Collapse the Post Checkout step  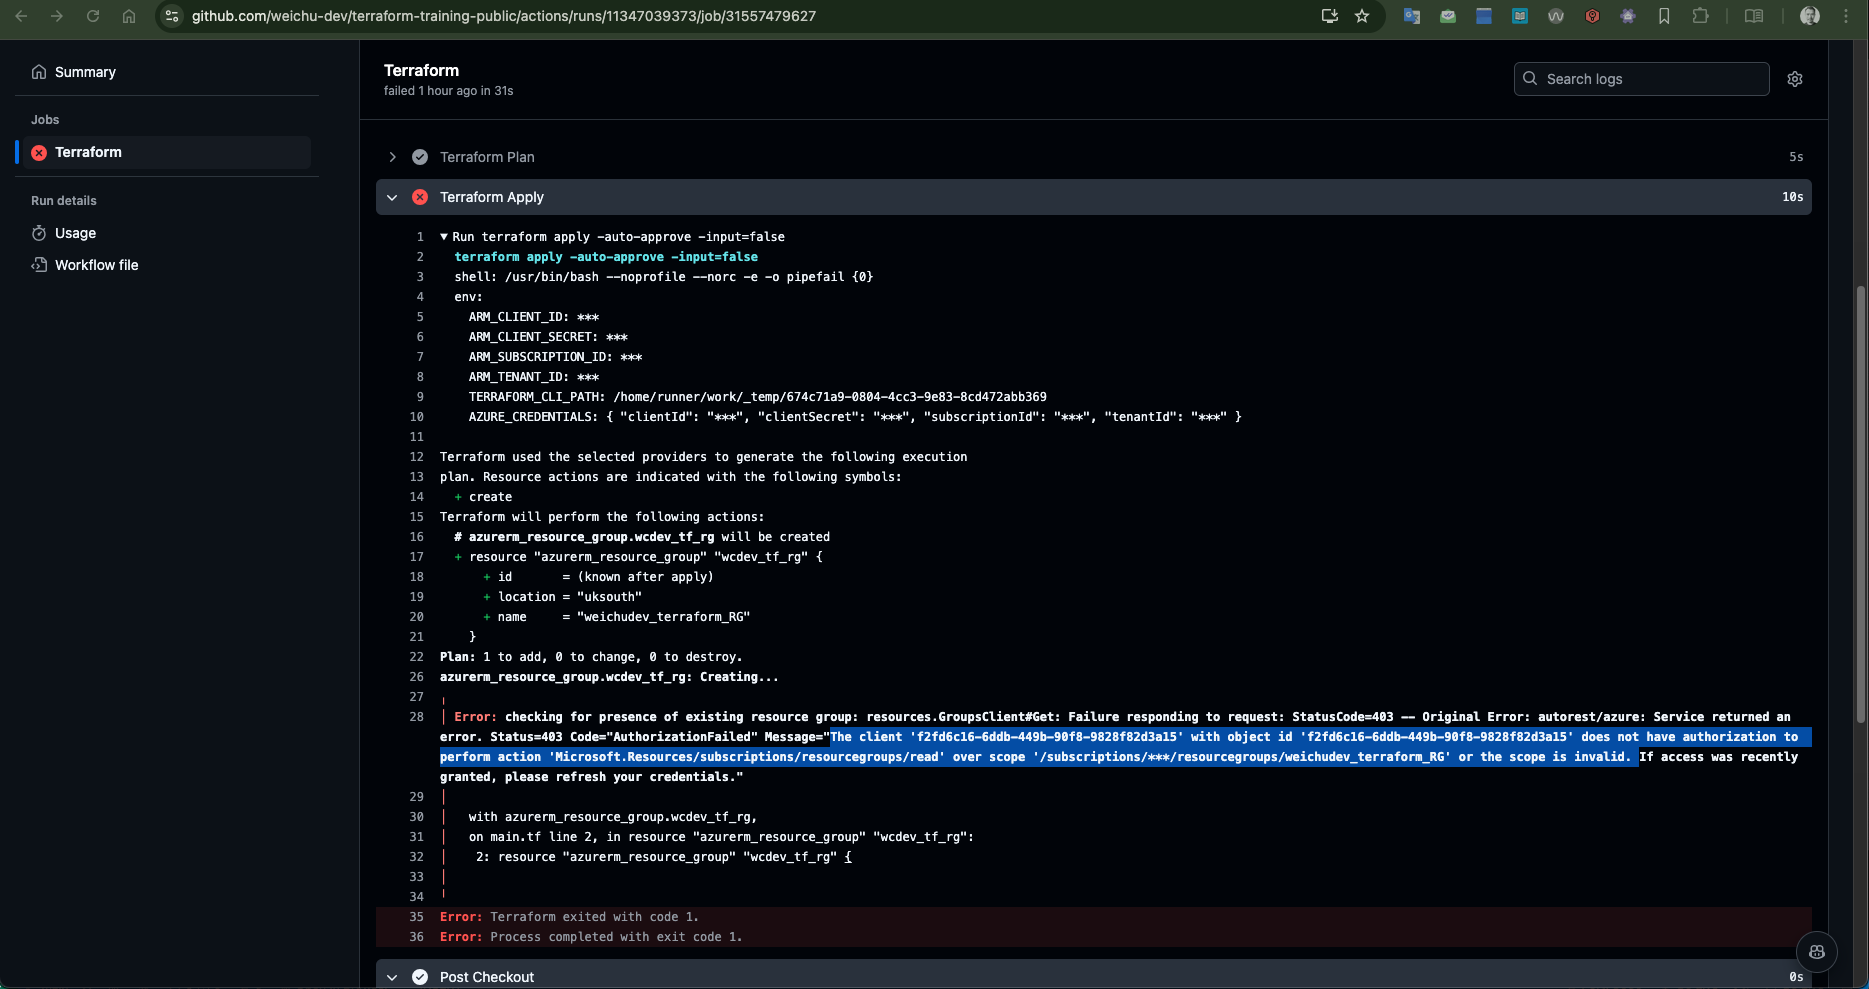392,977
